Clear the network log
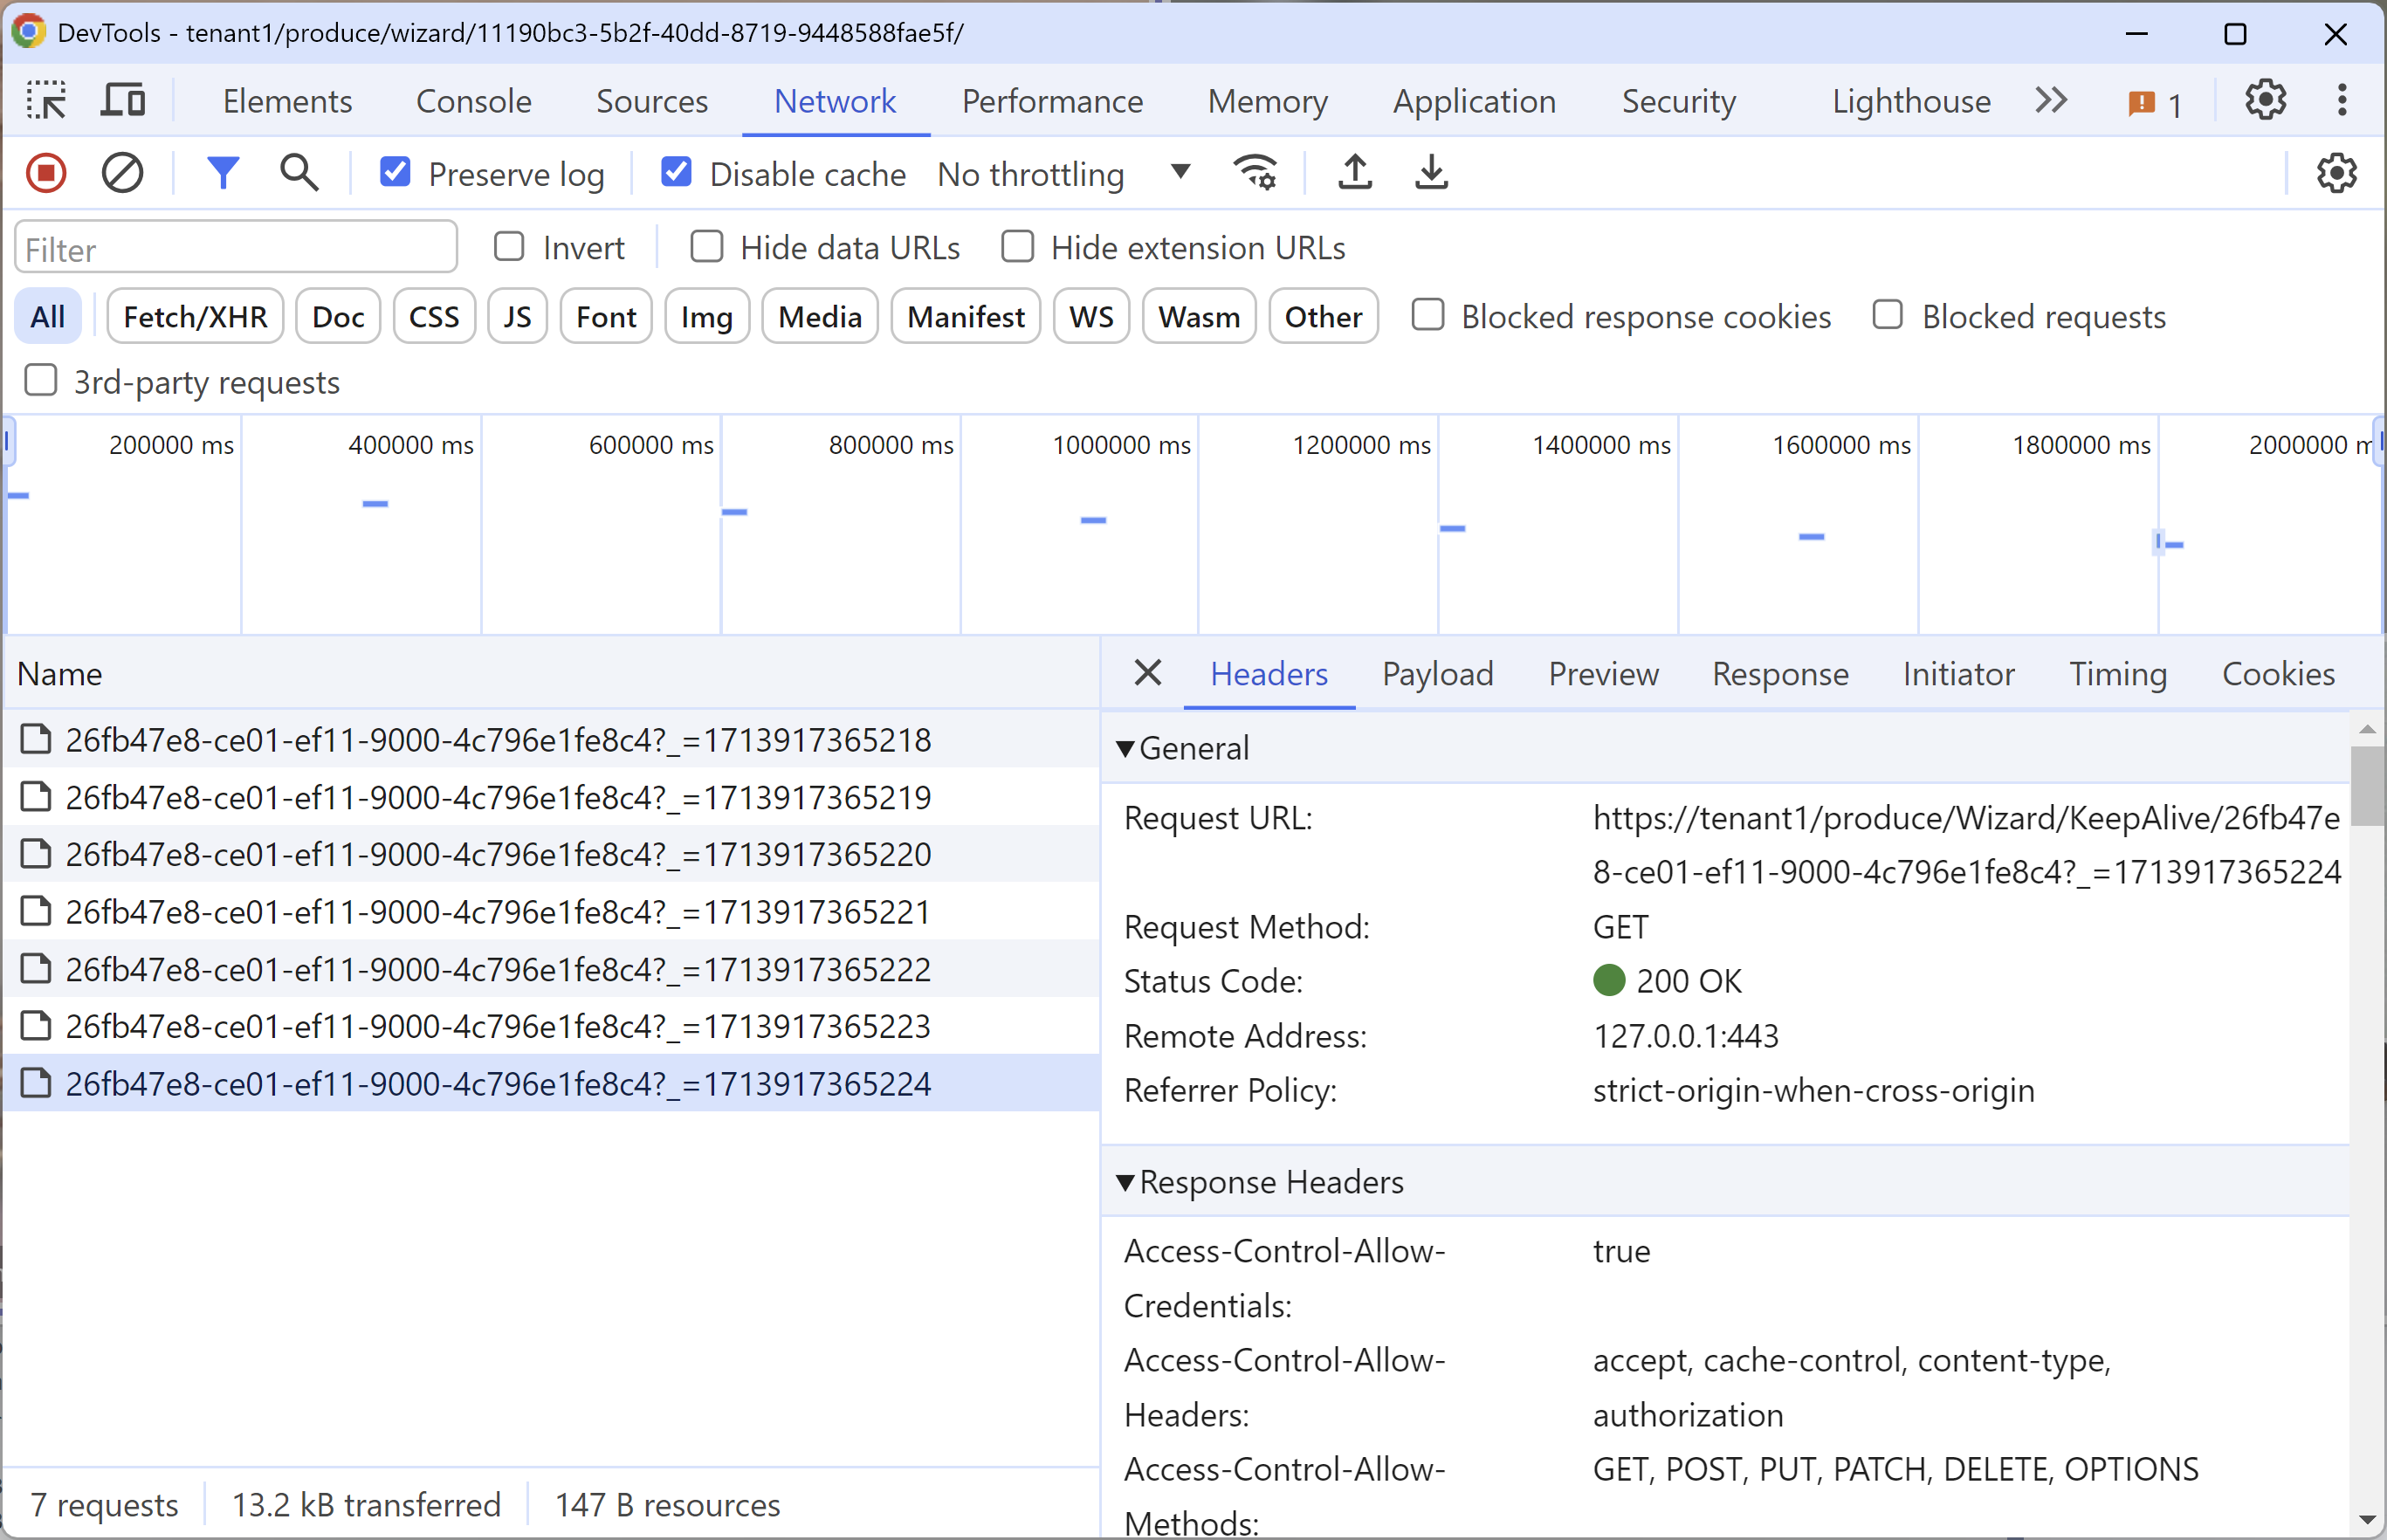 click(x=122, y=173)
